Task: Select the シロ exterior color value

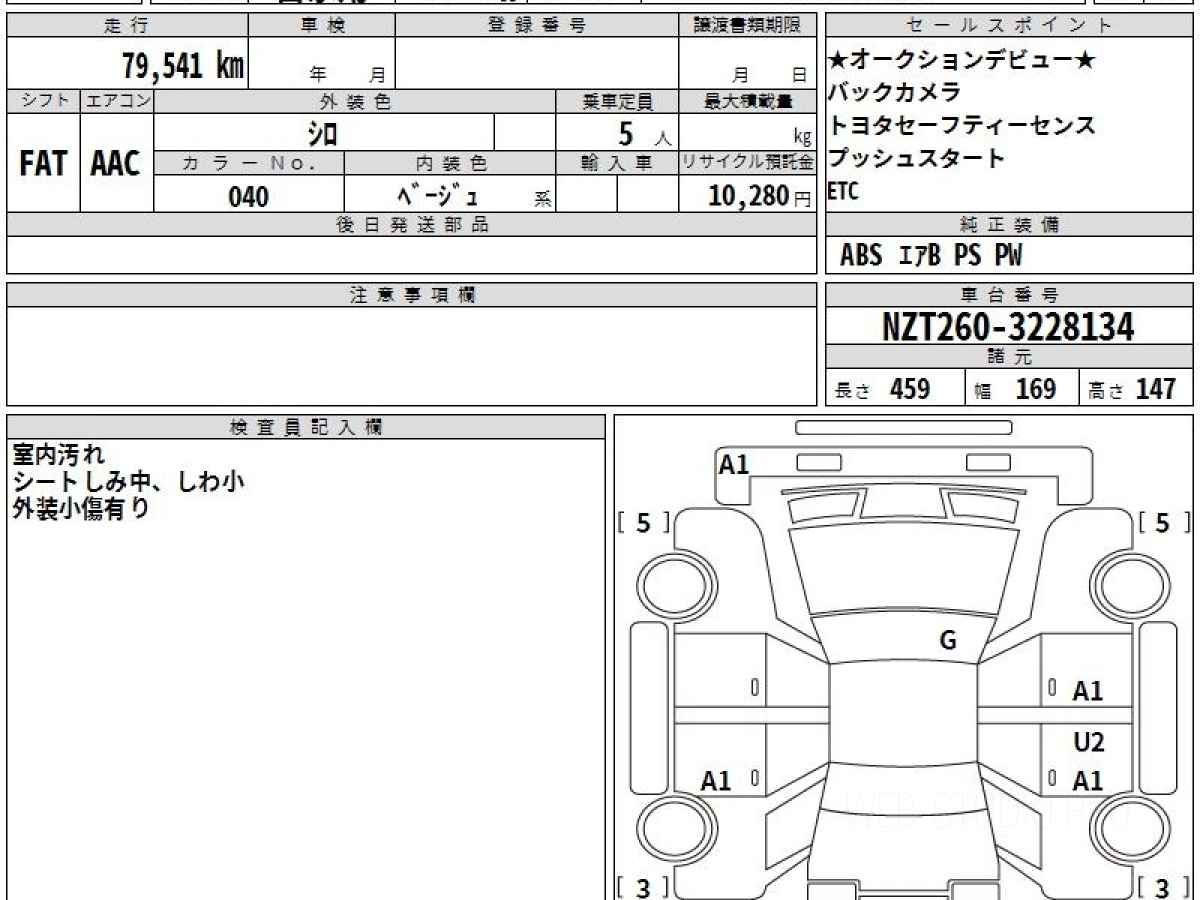Action: pos(322,133)
